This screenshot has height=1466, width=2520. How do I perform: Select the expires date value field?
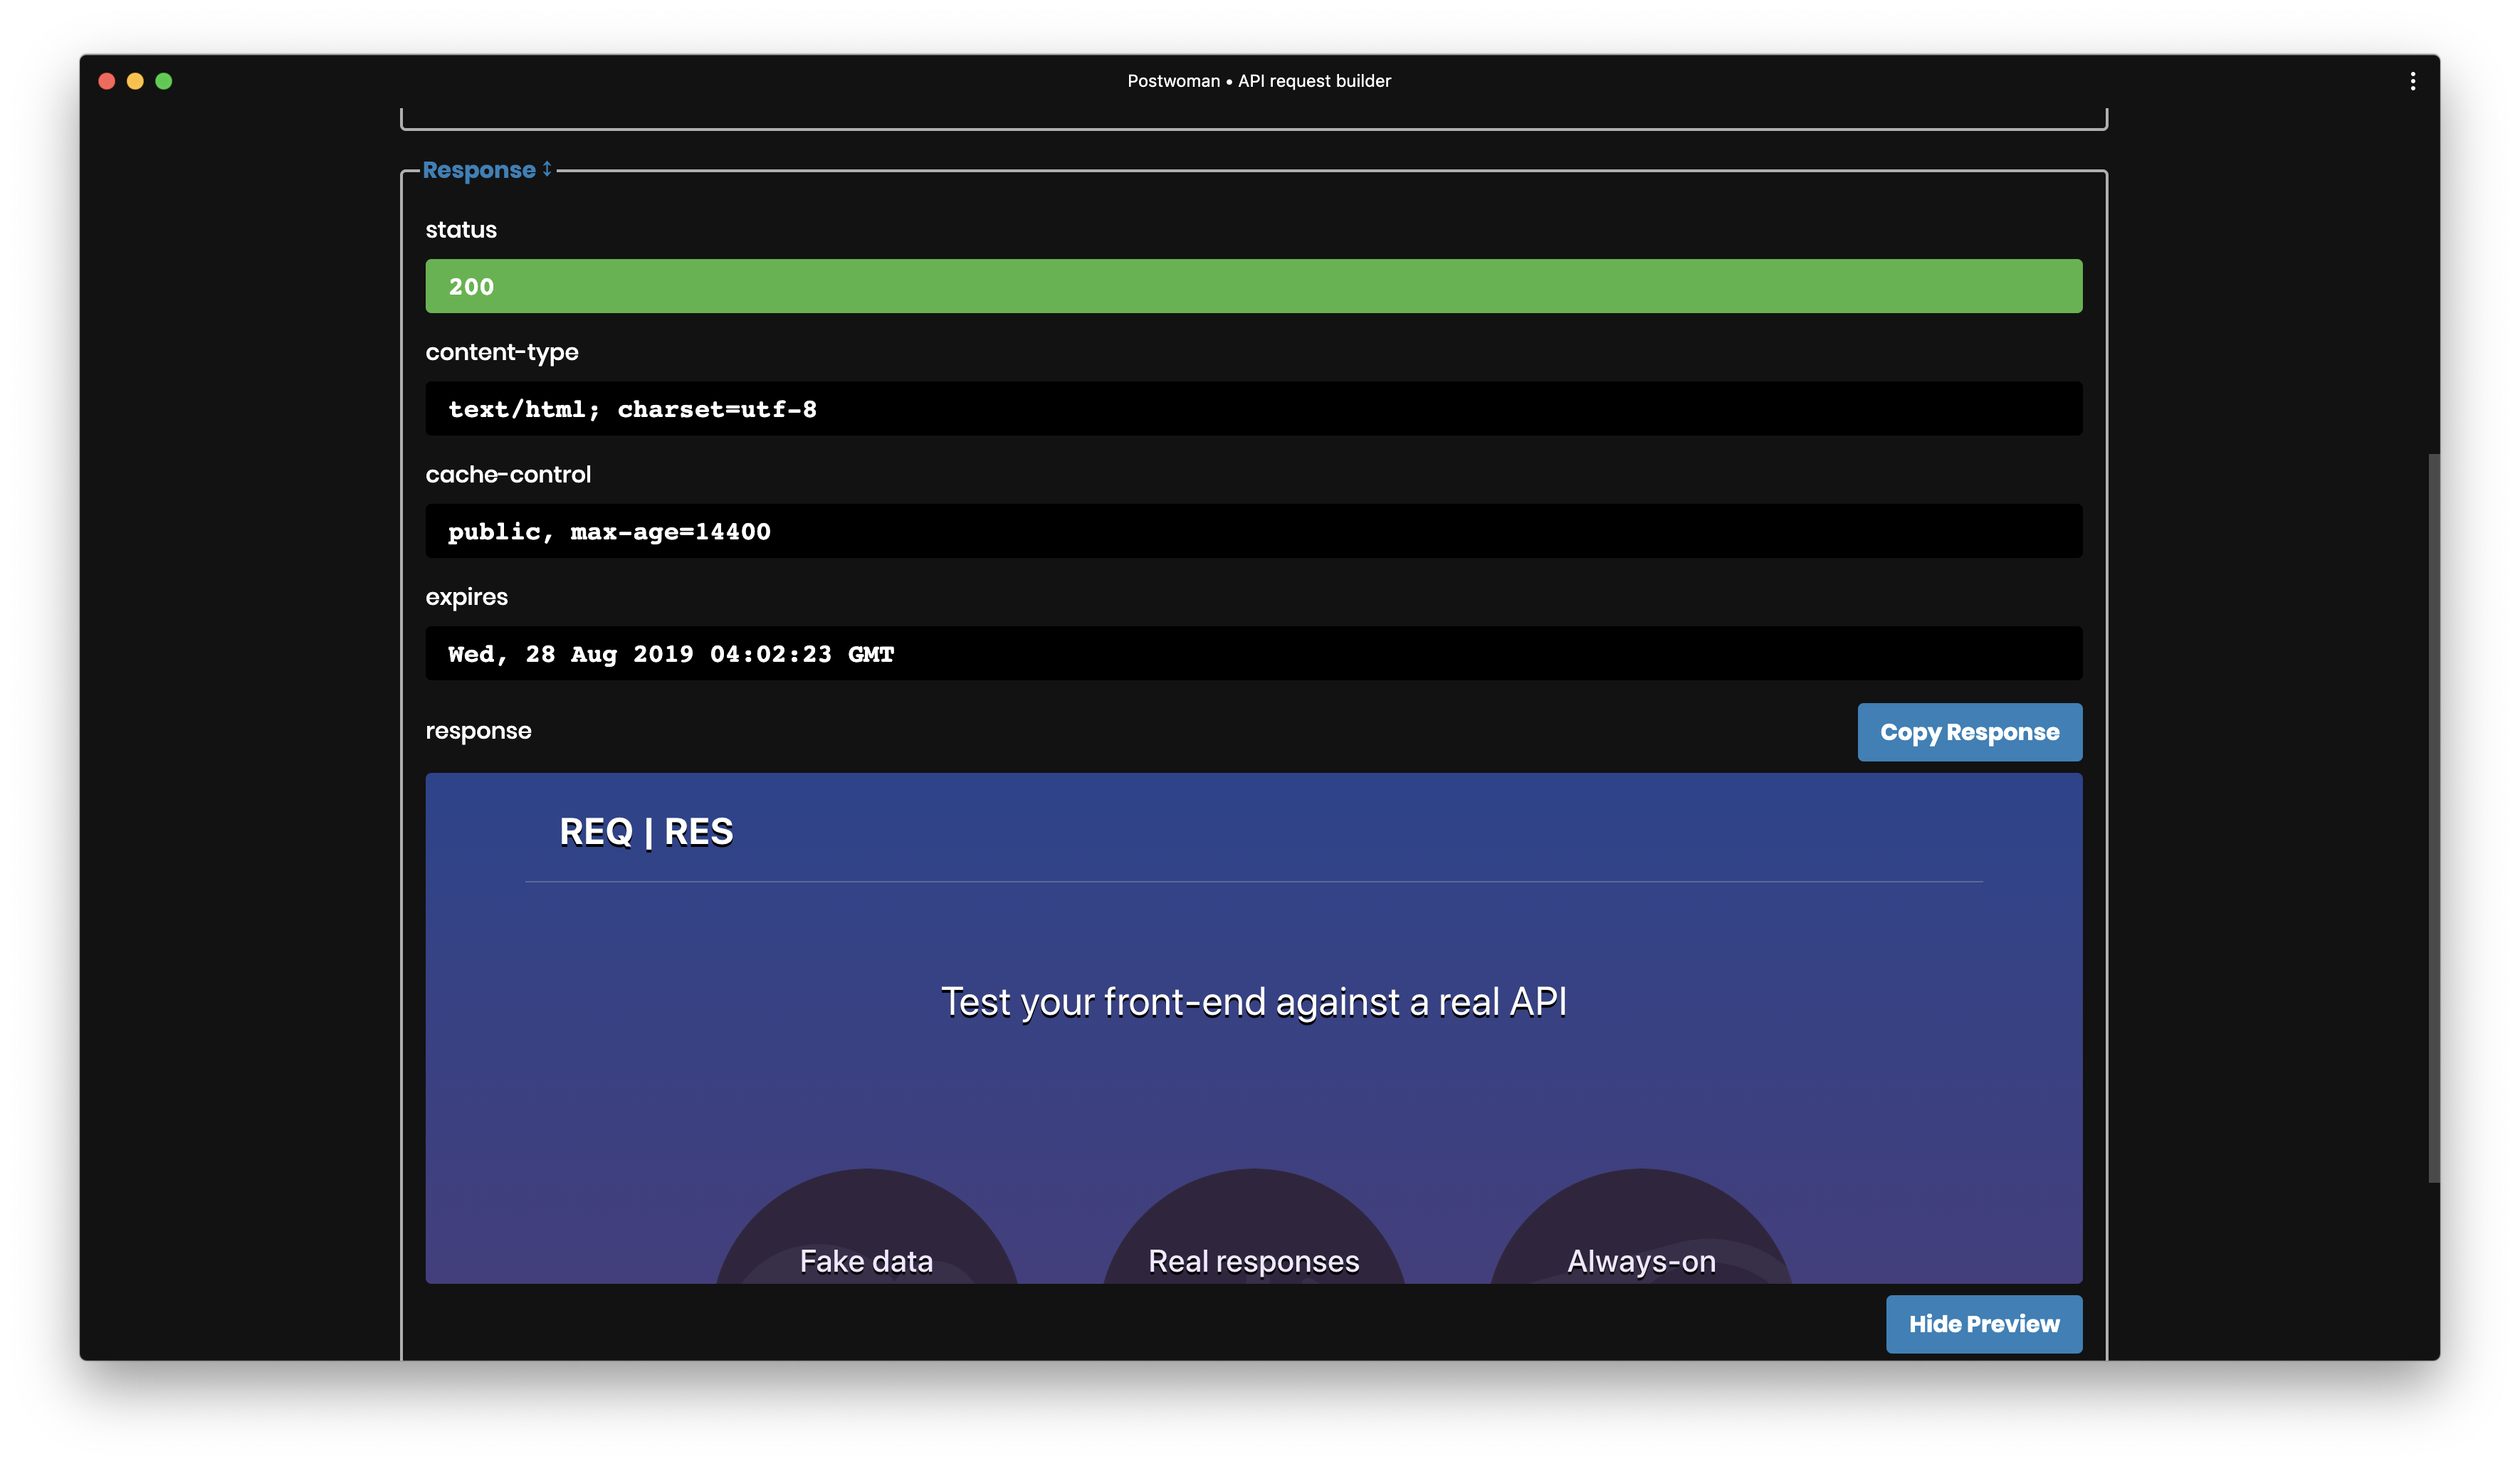1253,653
